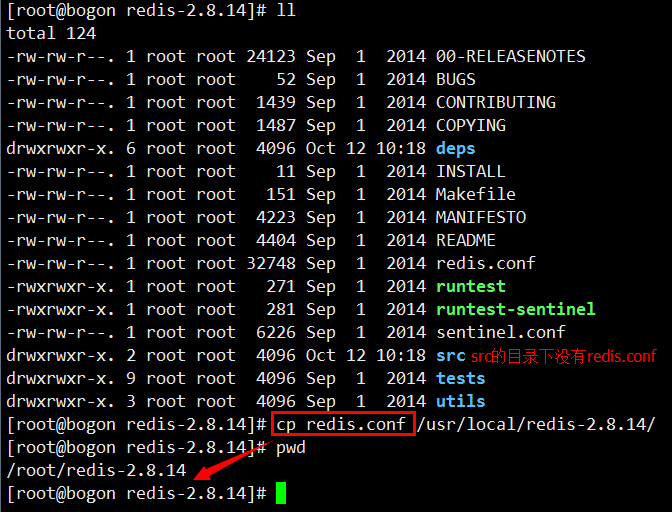The width and height of the screenshot is (672, 512).
Task: Click the green 'runtest' executable name
Action: 471,286
